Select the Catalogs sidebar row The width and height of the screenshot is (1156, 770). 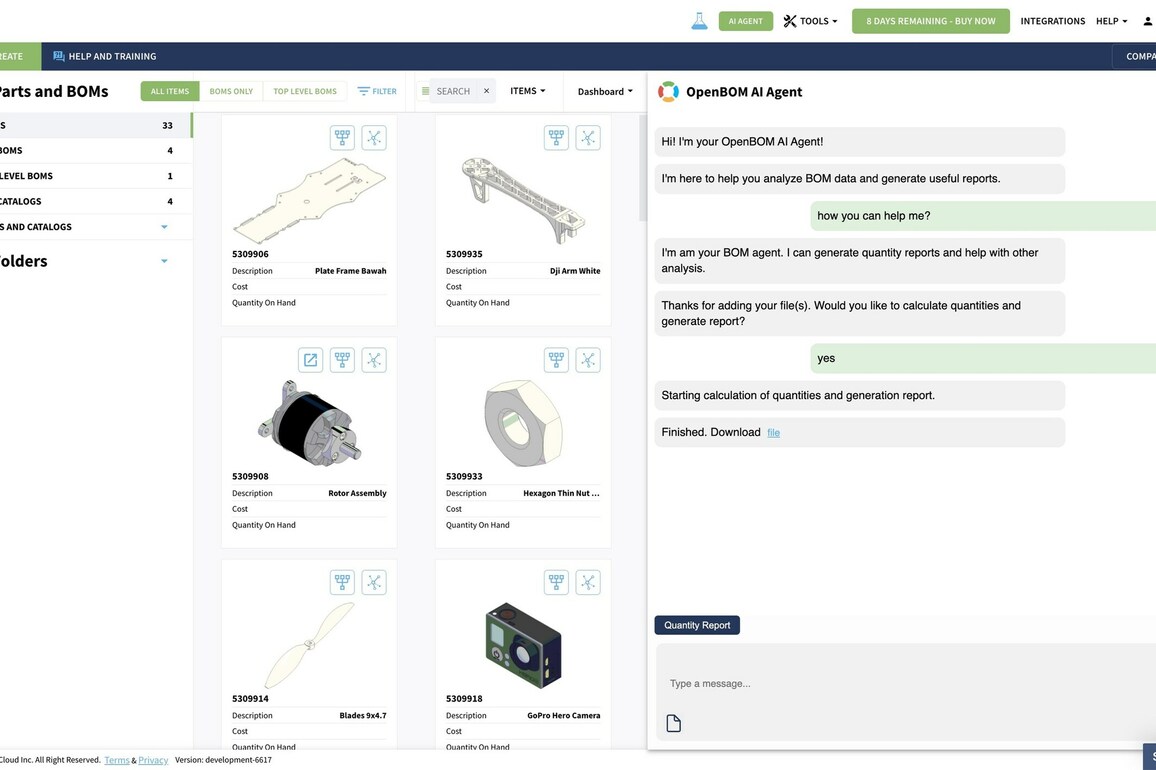click(95, 201)
